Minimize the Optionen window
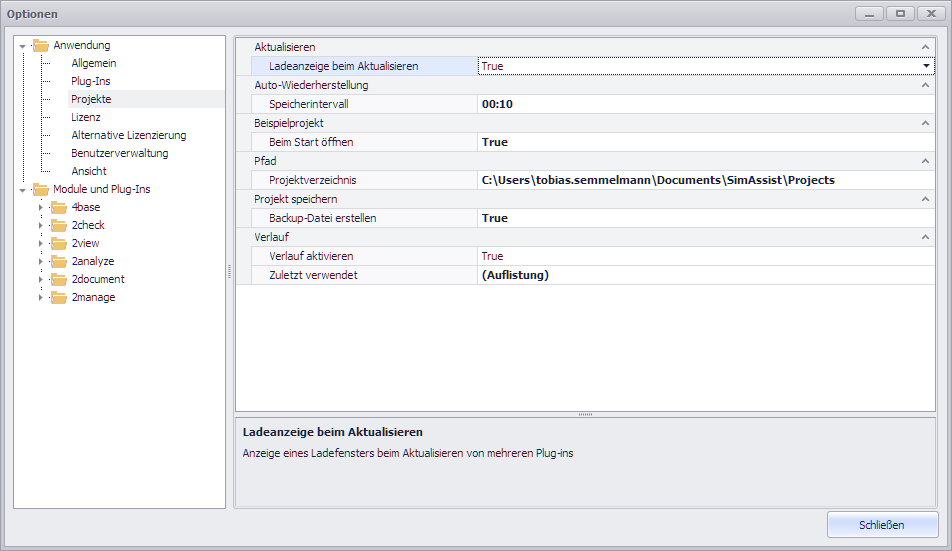This screenshot has height=551, width=952. [869, 13]
